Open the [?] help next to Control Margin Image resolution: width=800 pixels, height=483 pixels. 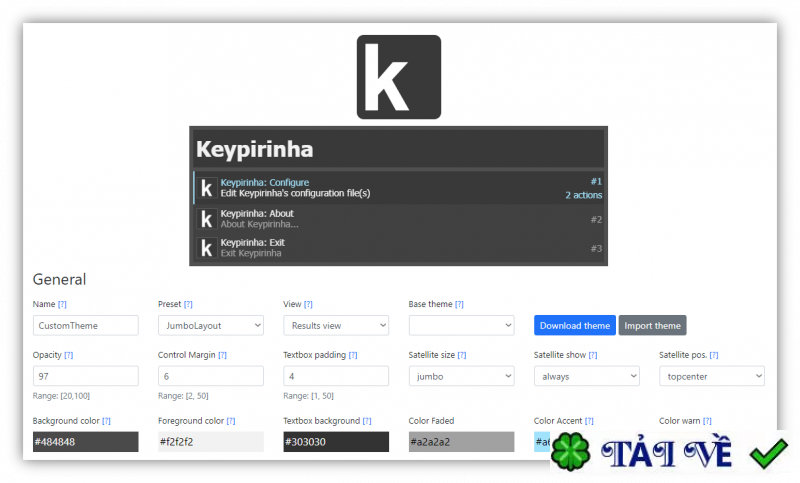click(x=222, y=355)
